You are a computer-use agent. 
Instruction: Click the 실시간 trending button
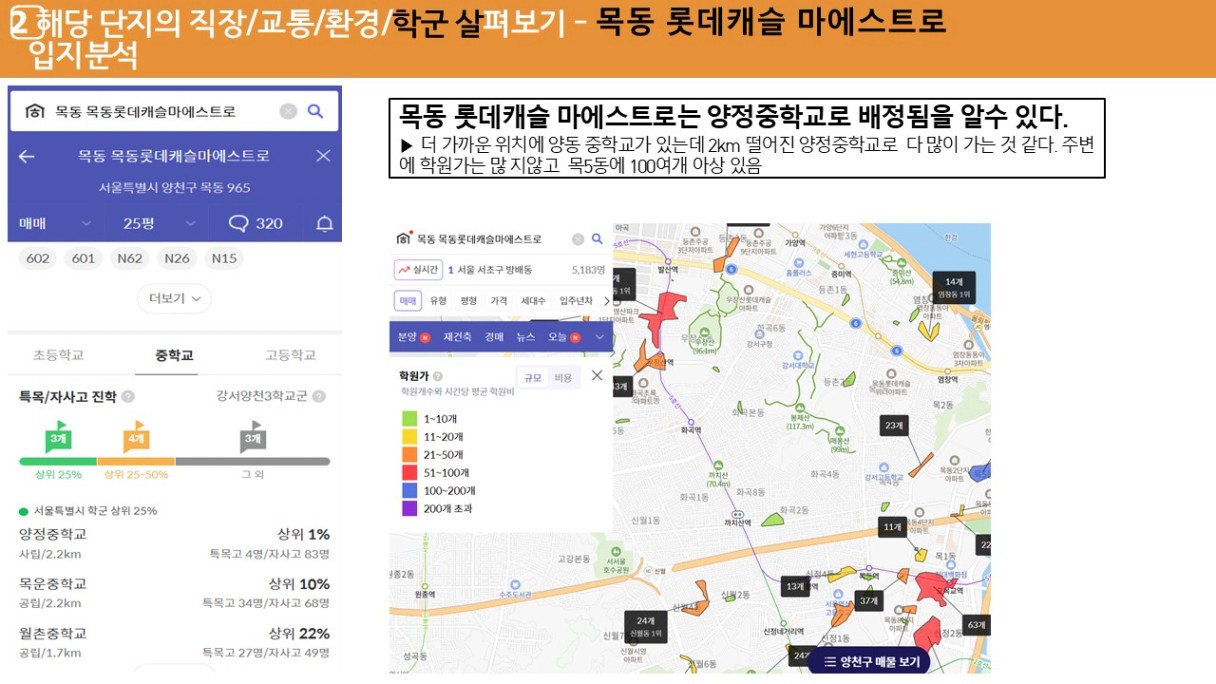point(418,269)
